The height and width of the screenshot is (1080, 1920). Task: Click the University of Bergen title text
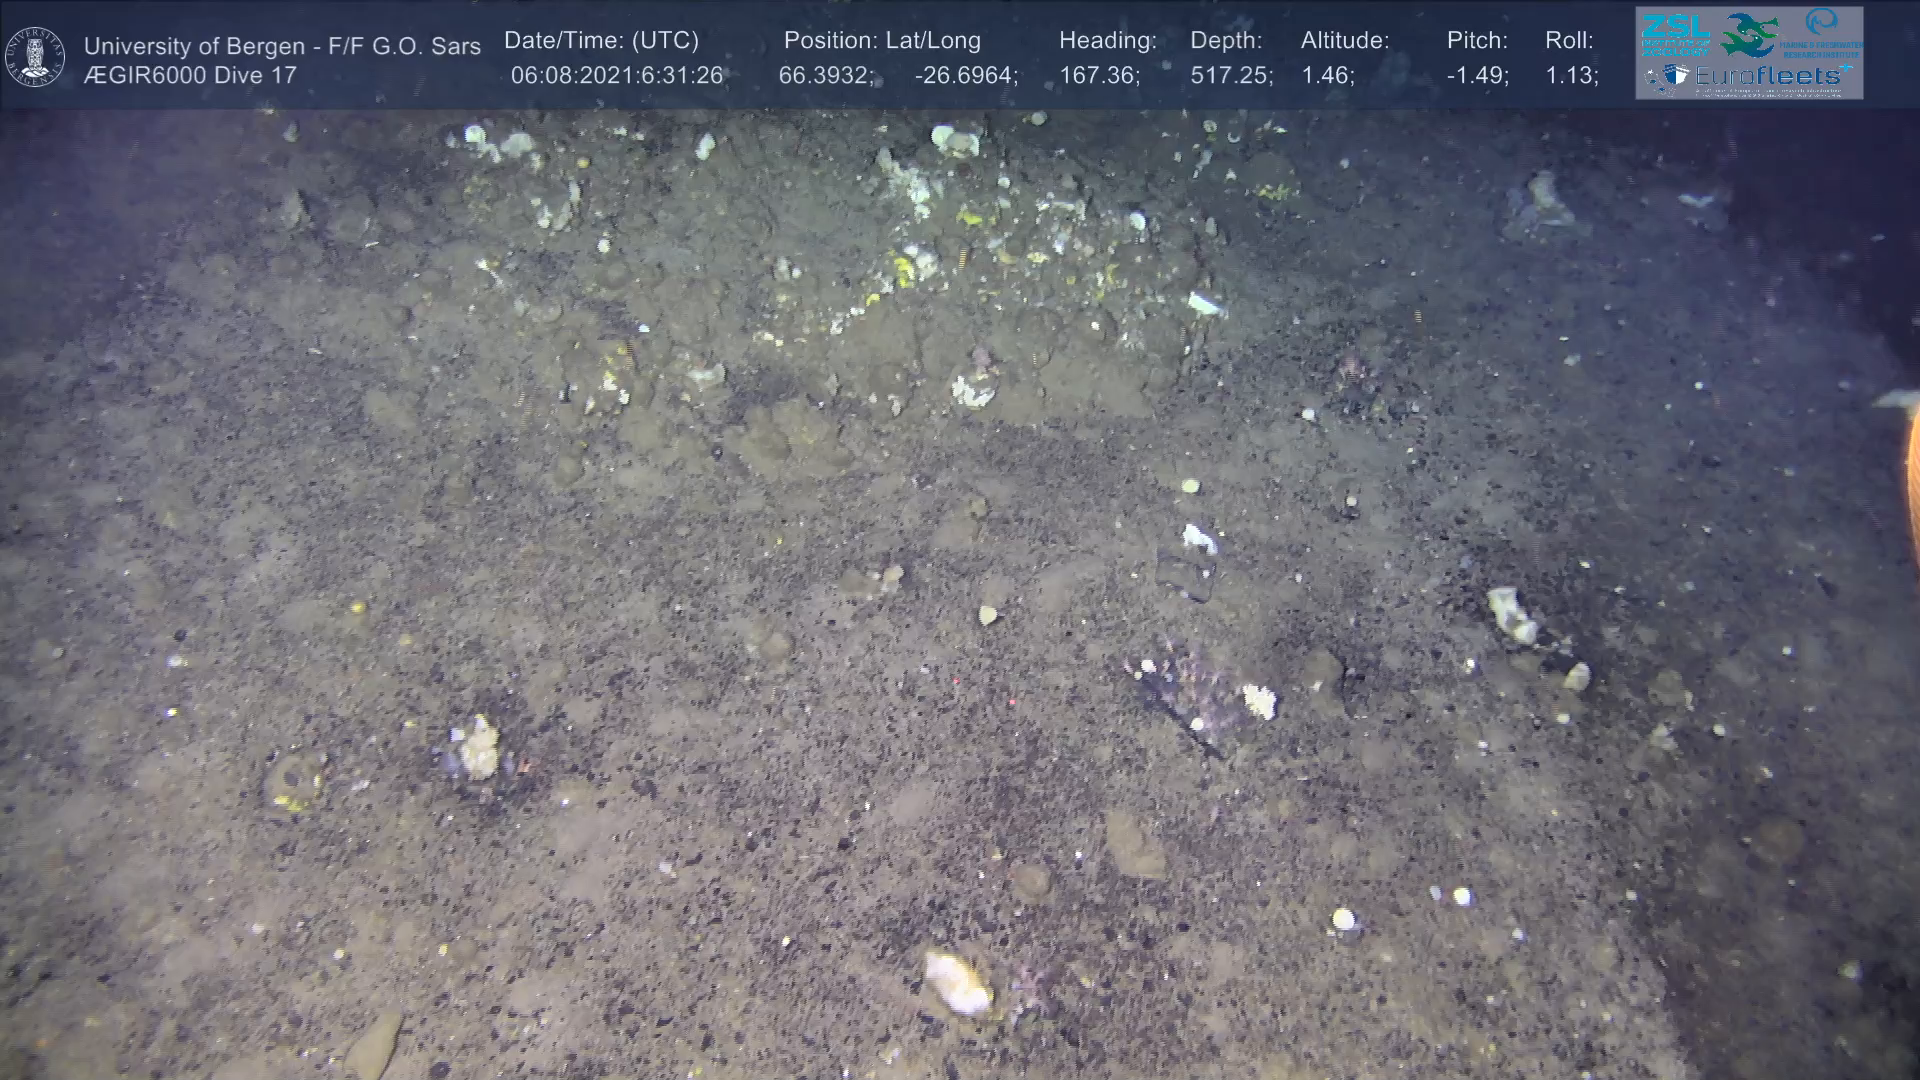click(282, 46)
